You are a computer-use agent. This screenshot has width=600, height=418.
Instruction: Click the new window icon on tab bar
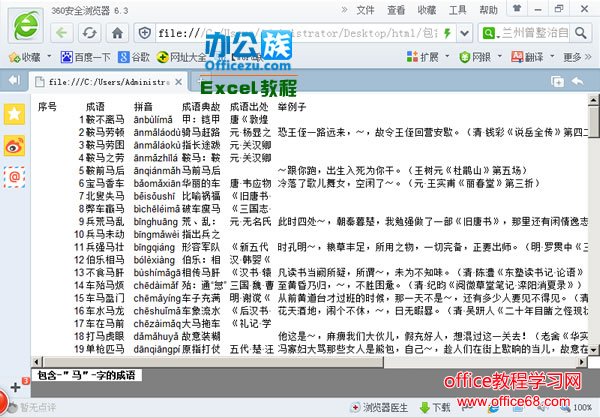[x=557, y=81]
